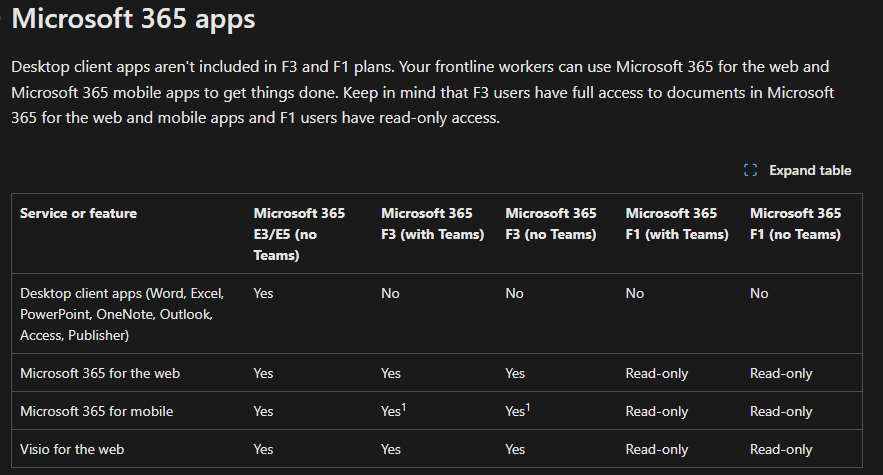Click the Desktop client apps row label
Viewport: 883px width, 475px height.
pyautogui.click(x=122, y=314)
